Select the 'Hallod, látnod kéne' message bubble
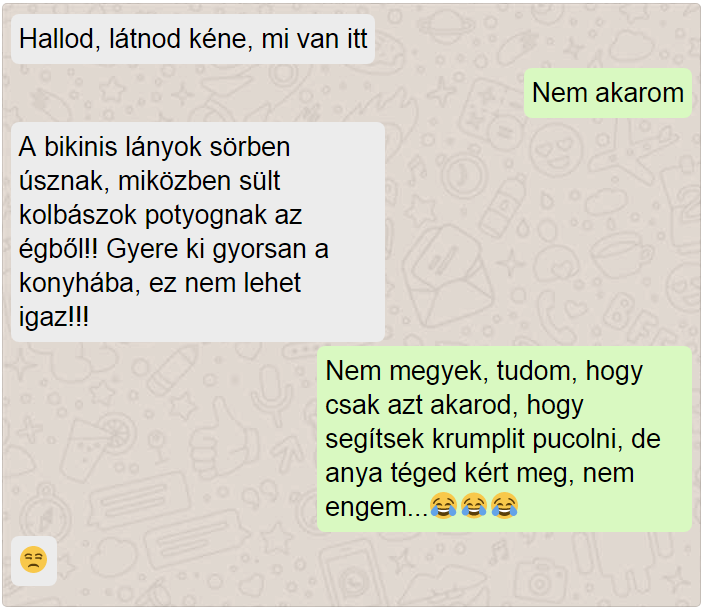The image size is (706, 614). (x=193, y=39)
